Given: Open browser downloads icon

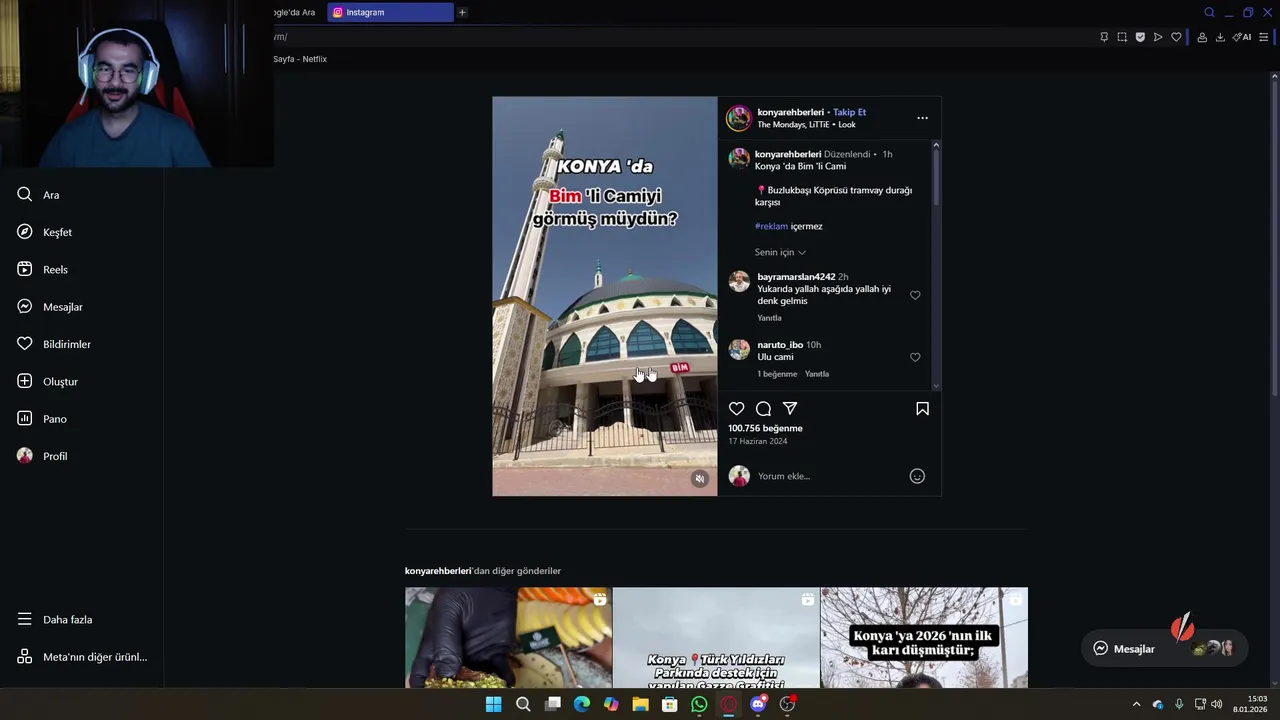Looking at the screenshot, I should click(1220, 37).
